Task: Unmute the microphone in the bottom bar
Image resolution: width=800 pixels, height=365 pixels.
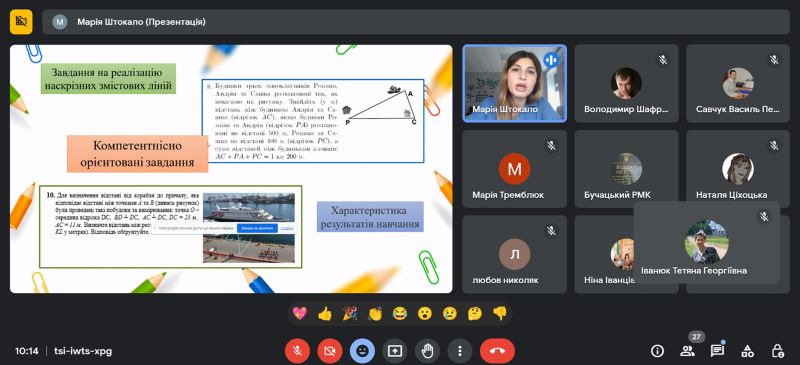Action: [x=297, y=351]
